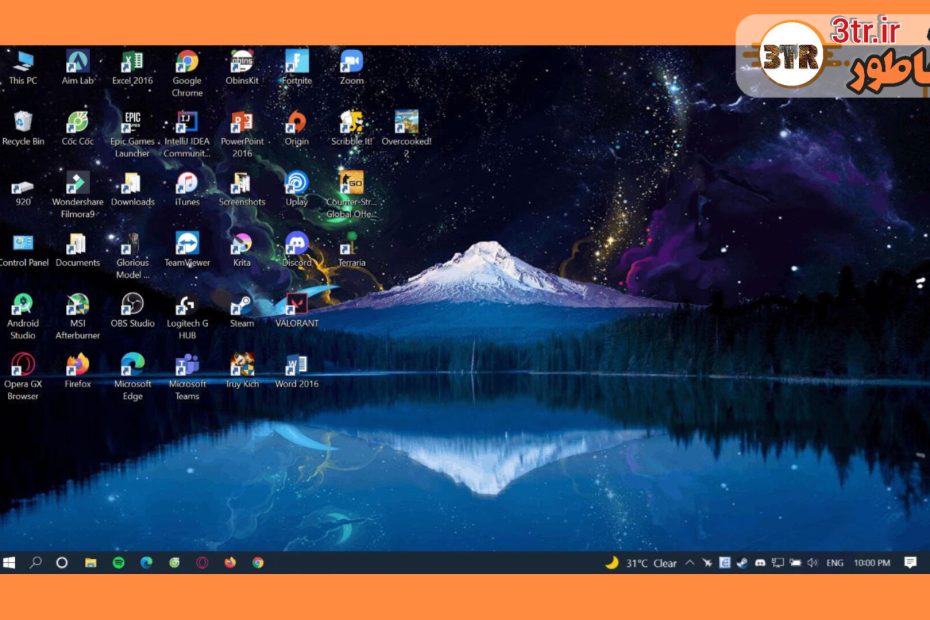
Task: Open the 31°C Clear weather widget
Action: point(641,563)
